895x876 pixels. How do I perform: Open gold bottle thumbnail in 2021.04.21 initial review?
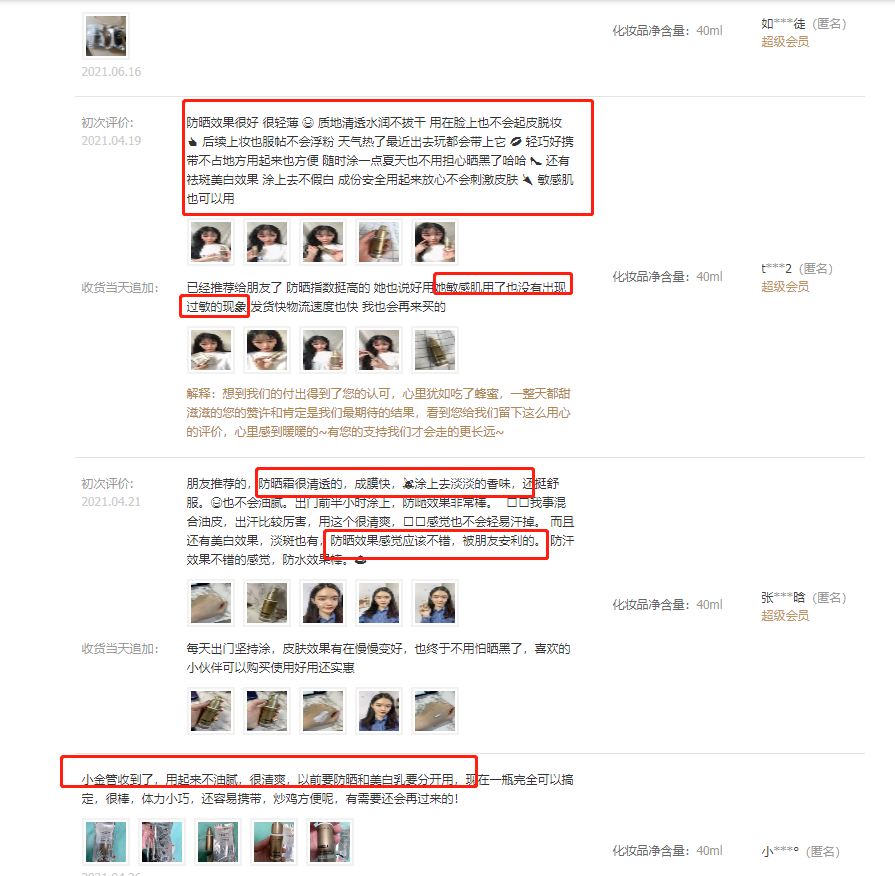267,603
